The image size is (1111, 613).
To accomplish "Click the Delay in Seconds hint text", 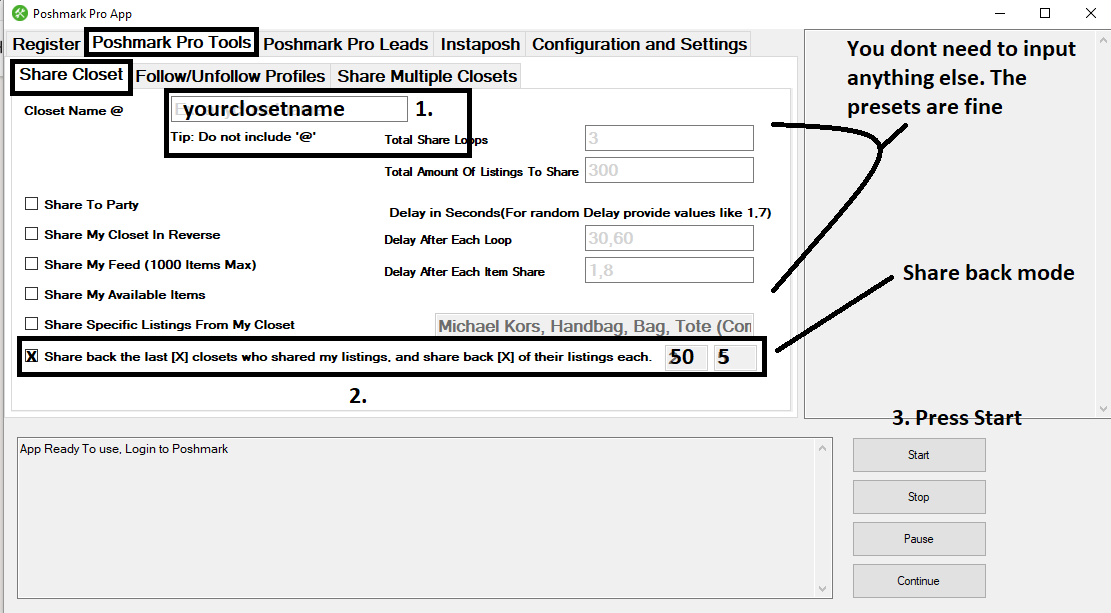I will pyautogui.click(x=580, y=213).
